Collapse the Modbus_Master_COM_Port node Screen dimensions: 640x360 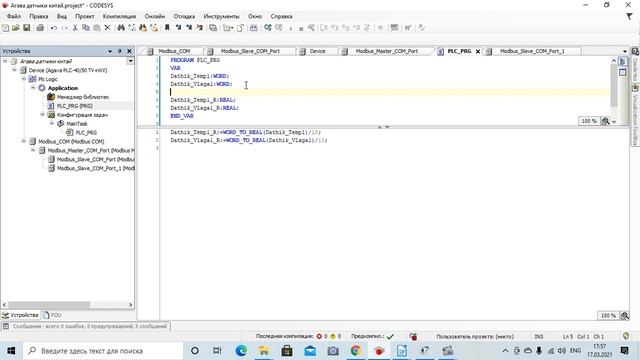tap(33, 150)
